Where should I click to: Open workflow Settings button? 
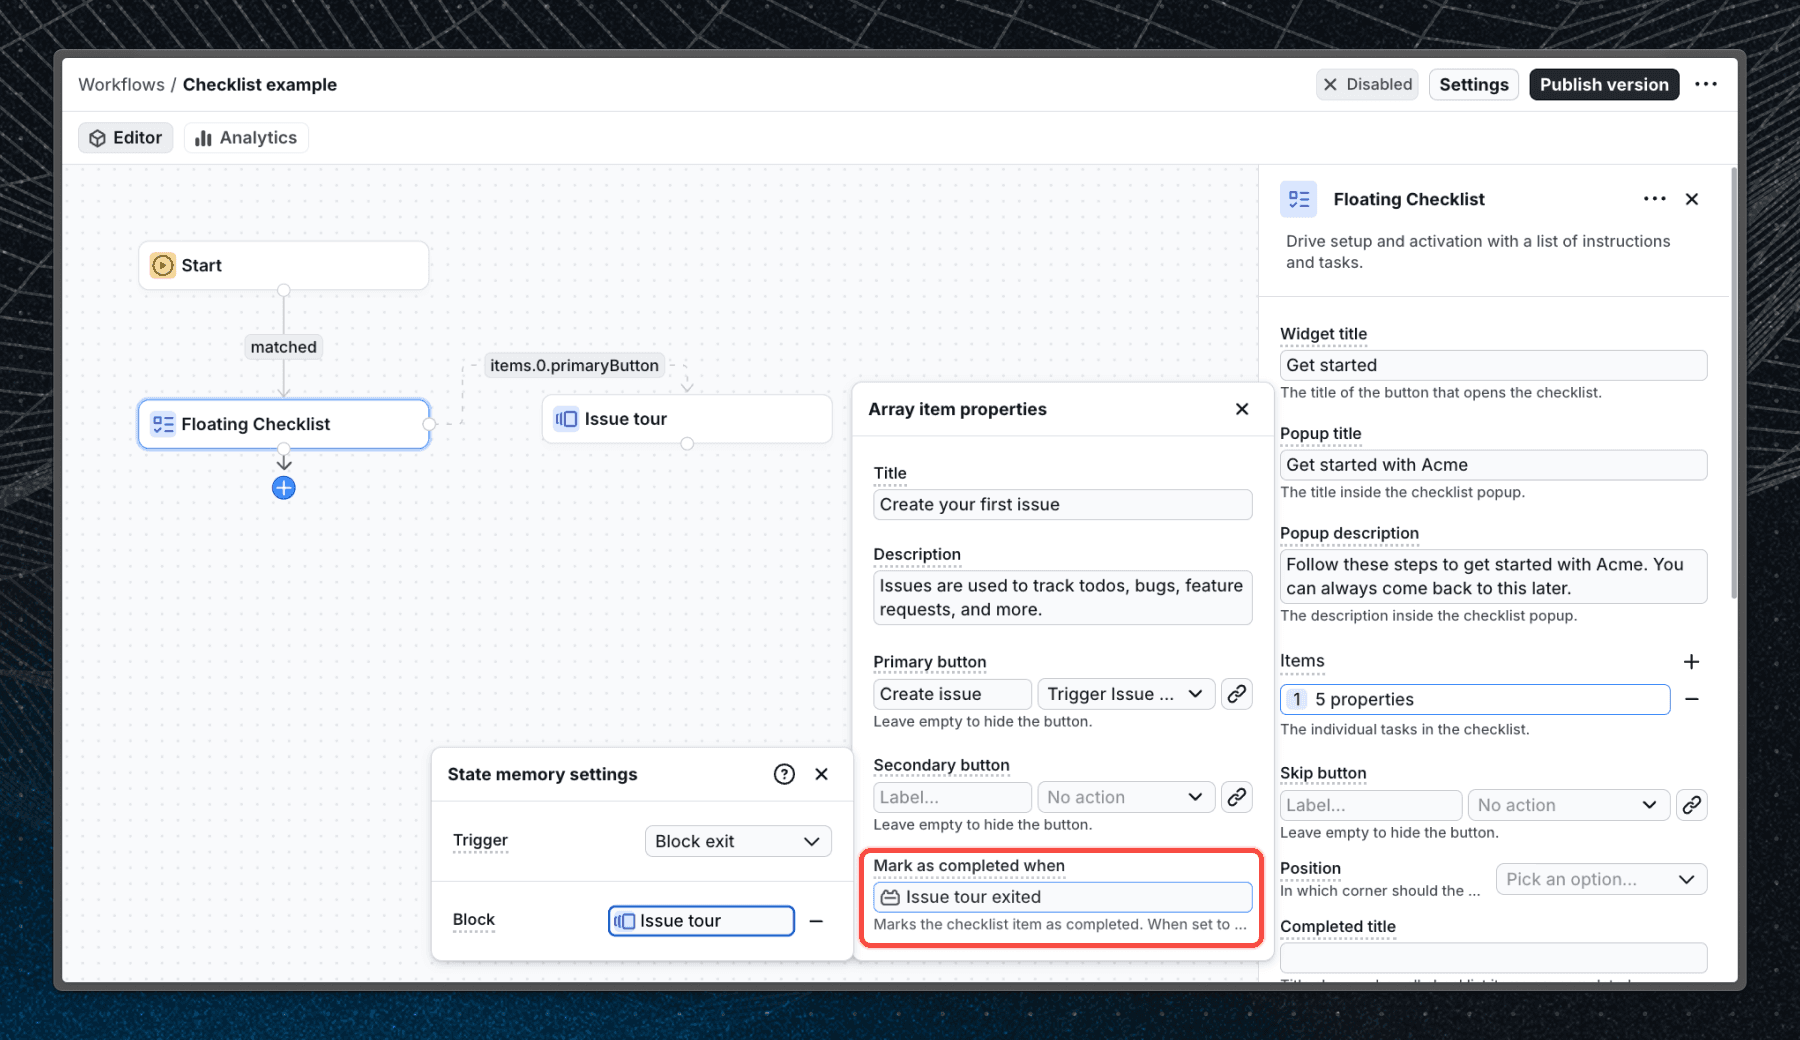tap(1473, 85)
